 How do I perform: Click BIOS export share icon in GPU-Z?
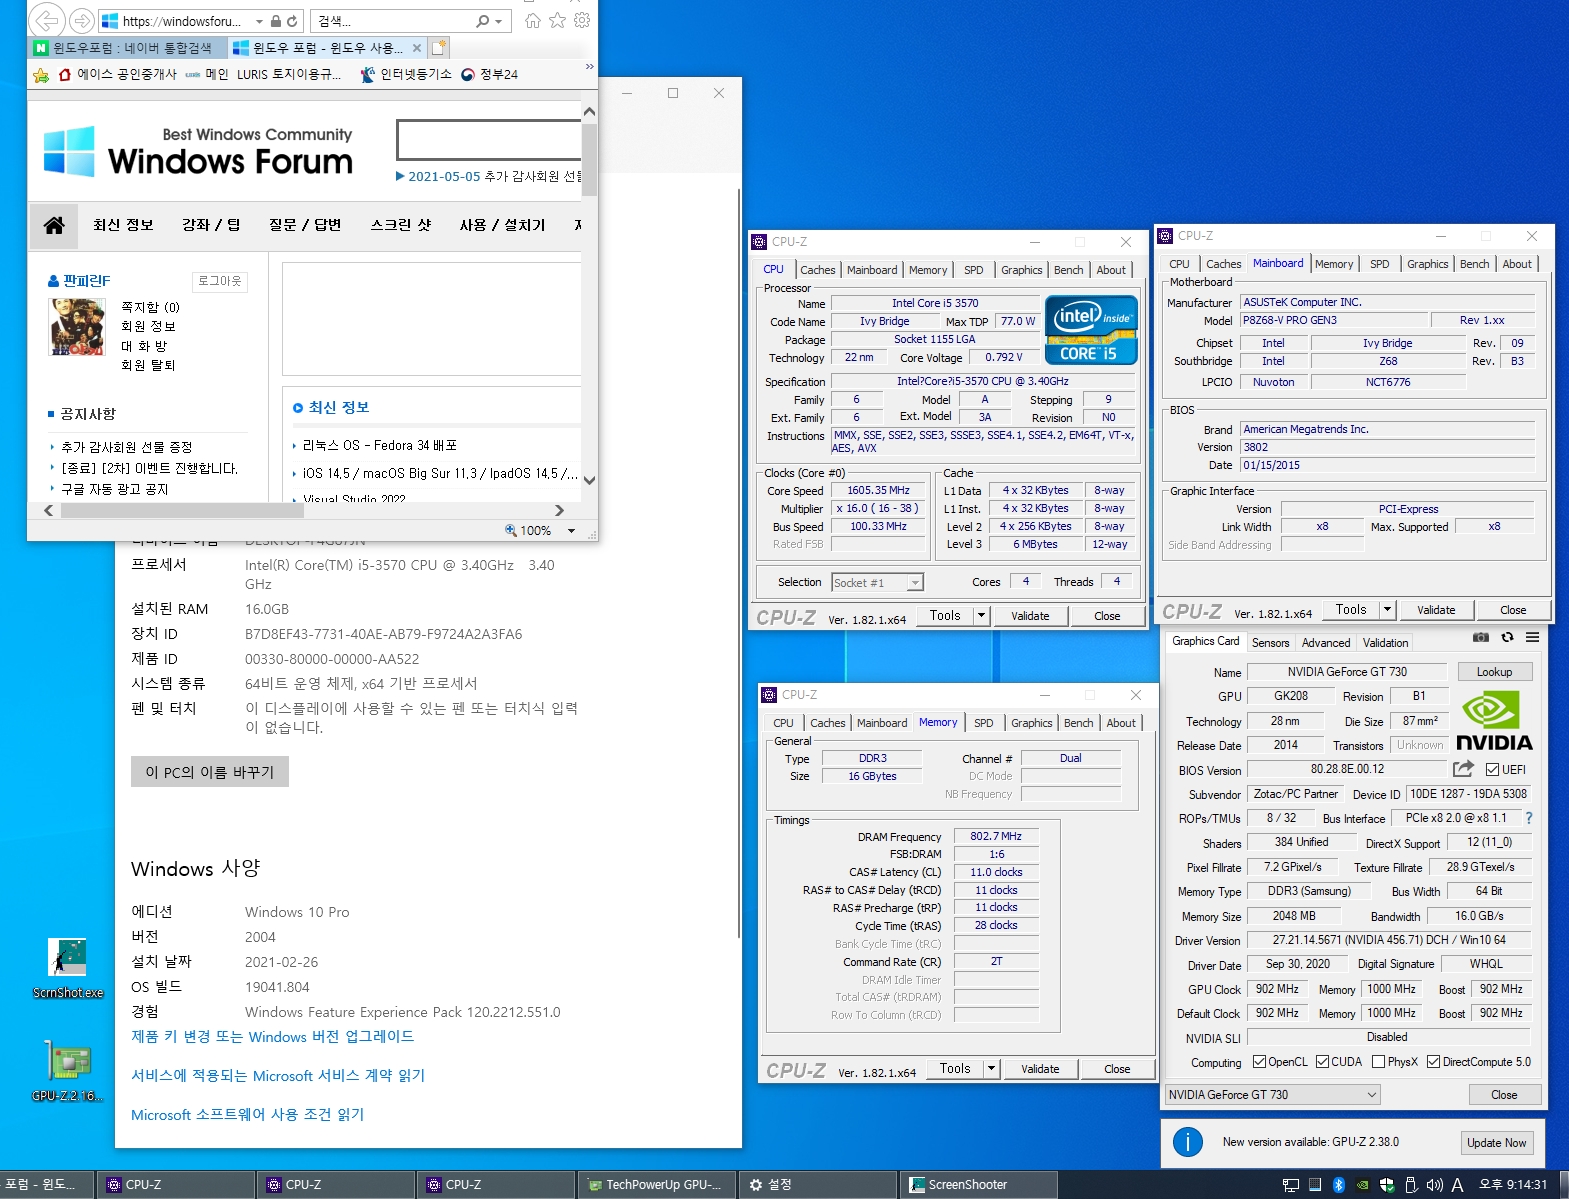[x=1463, y=769]
